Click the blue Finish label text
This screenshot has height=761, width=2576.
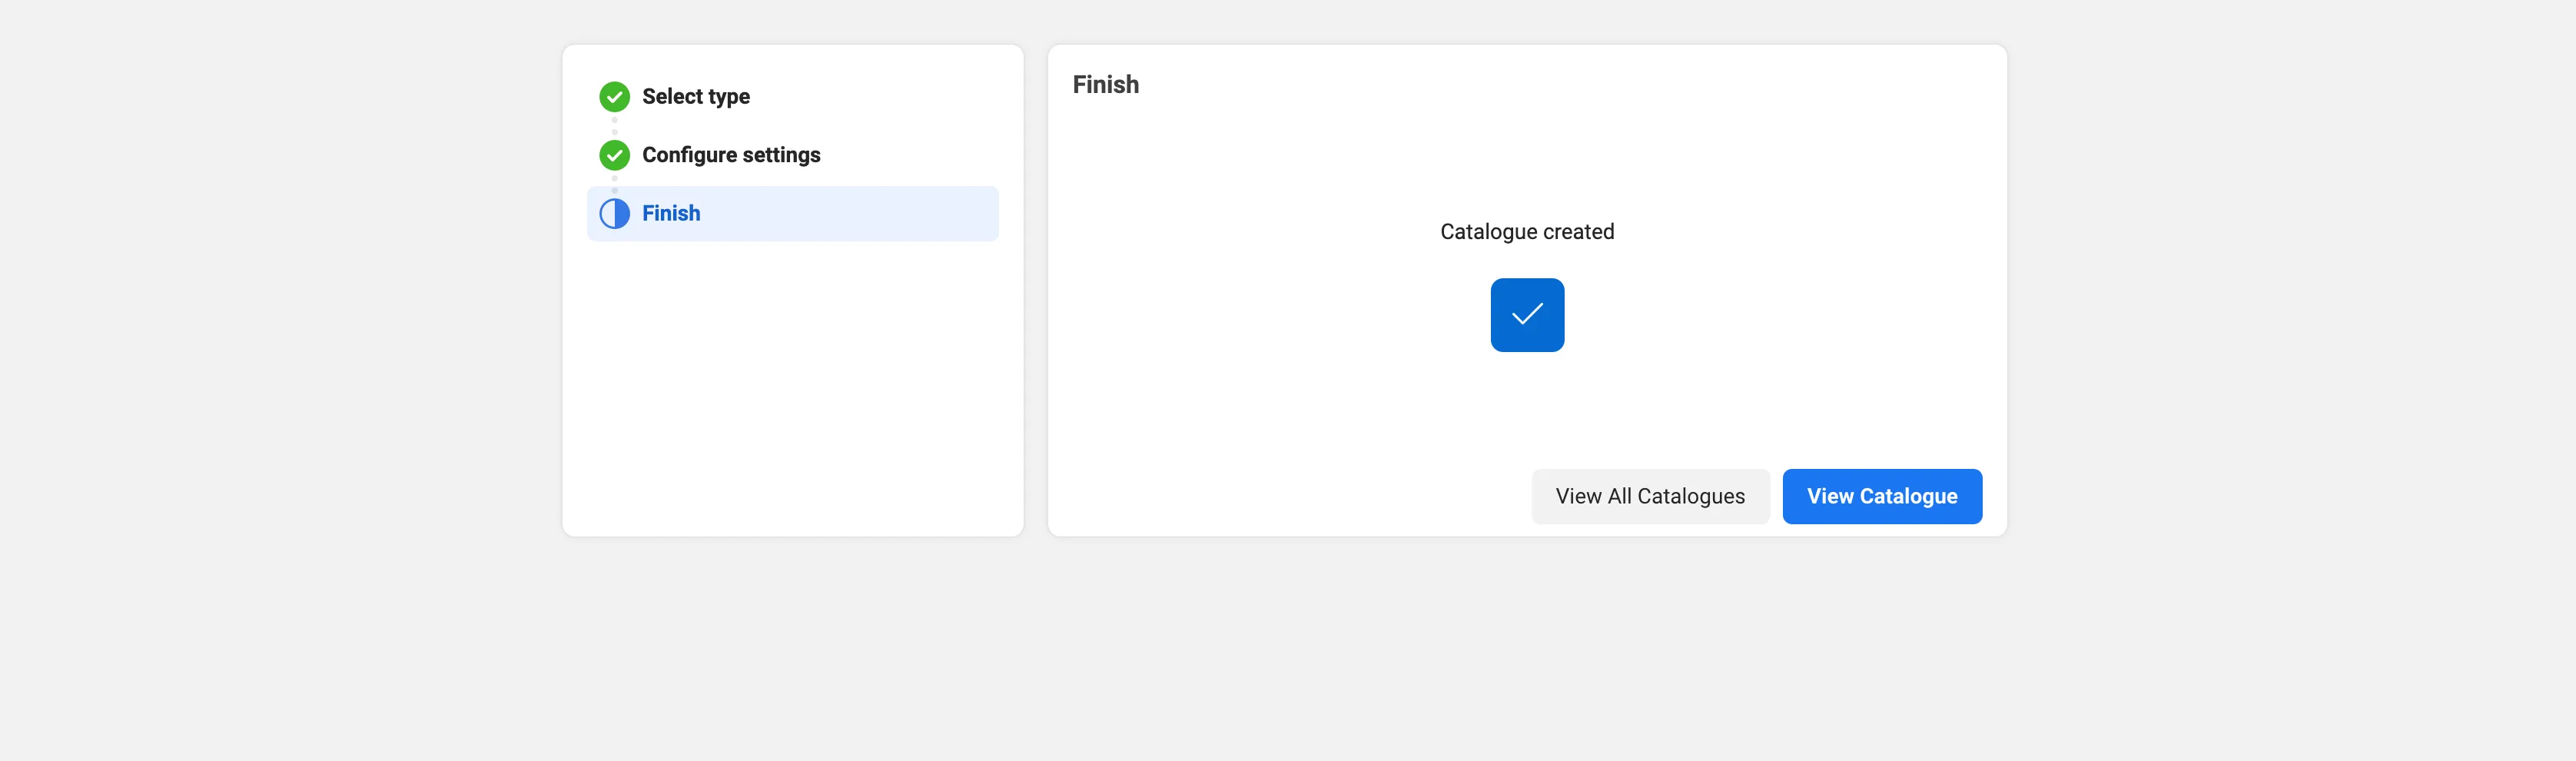point(670,213)
